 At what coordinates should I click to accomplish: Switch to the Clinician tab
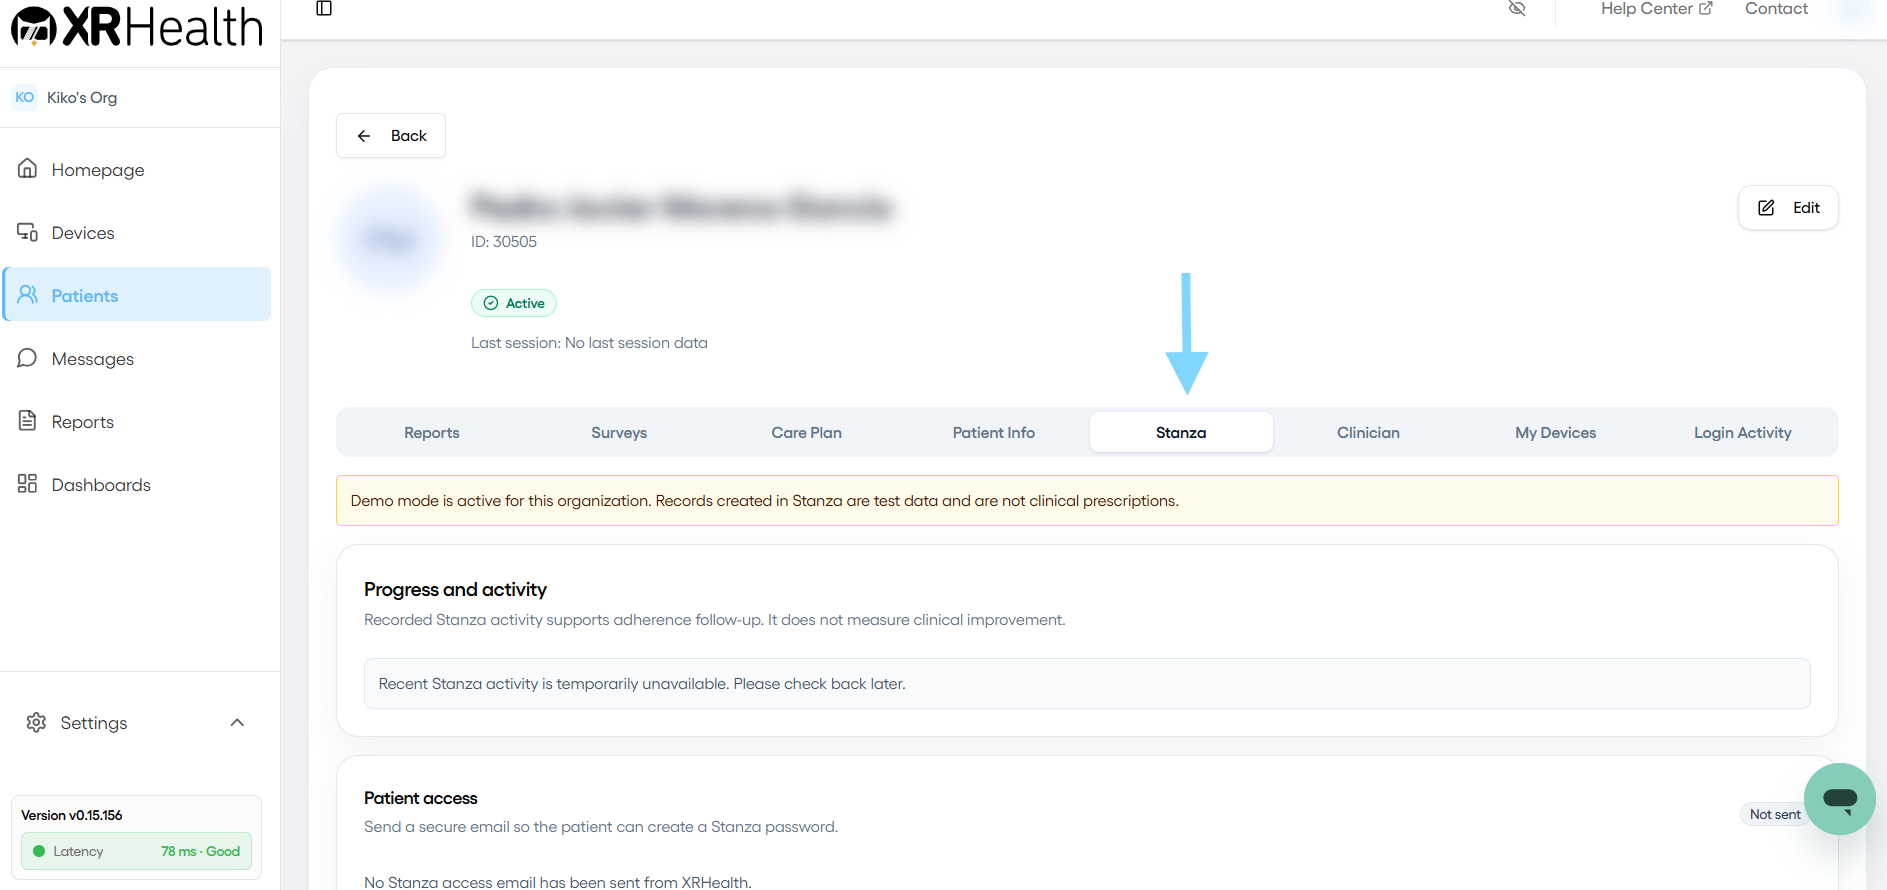(x=1368, y=433)
